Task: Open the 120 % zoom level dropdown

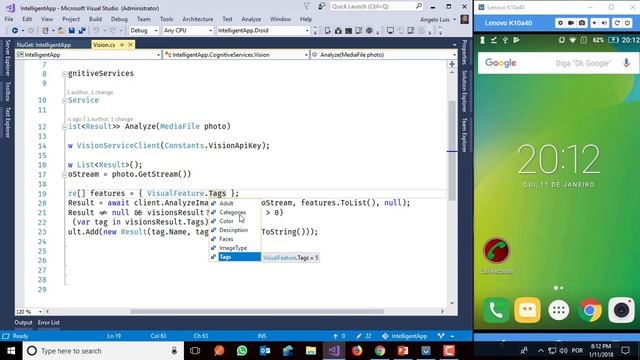Action: (x=29, y=311)
